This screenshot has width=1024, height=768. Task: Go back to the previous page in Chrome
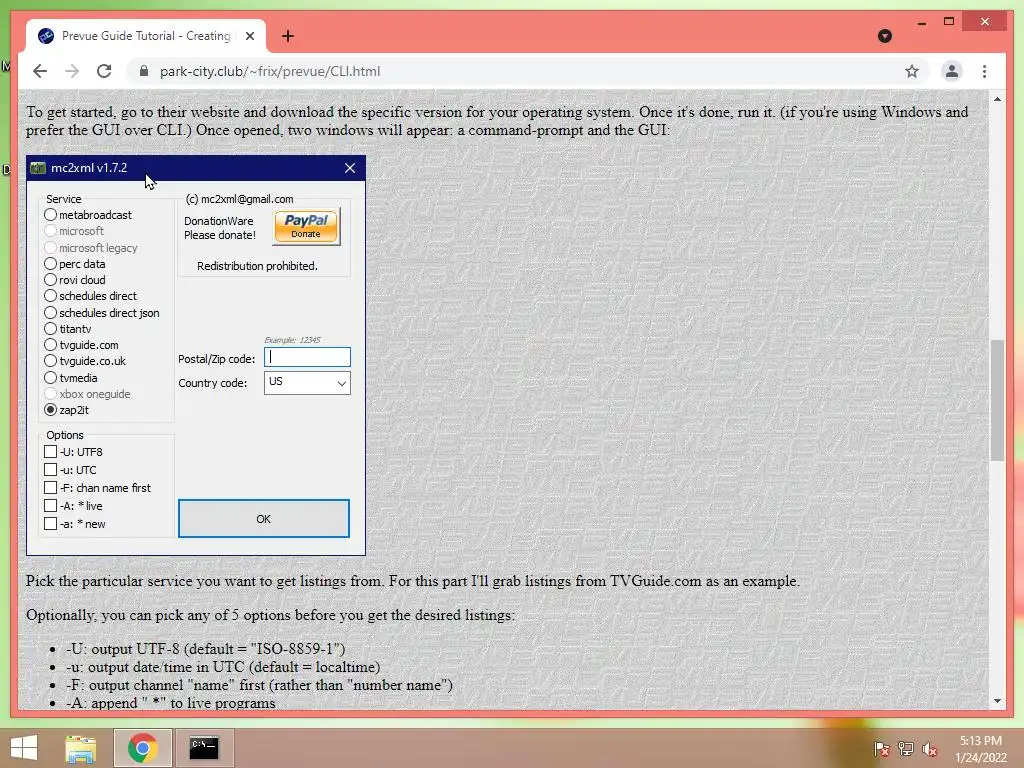pos(40,71)
